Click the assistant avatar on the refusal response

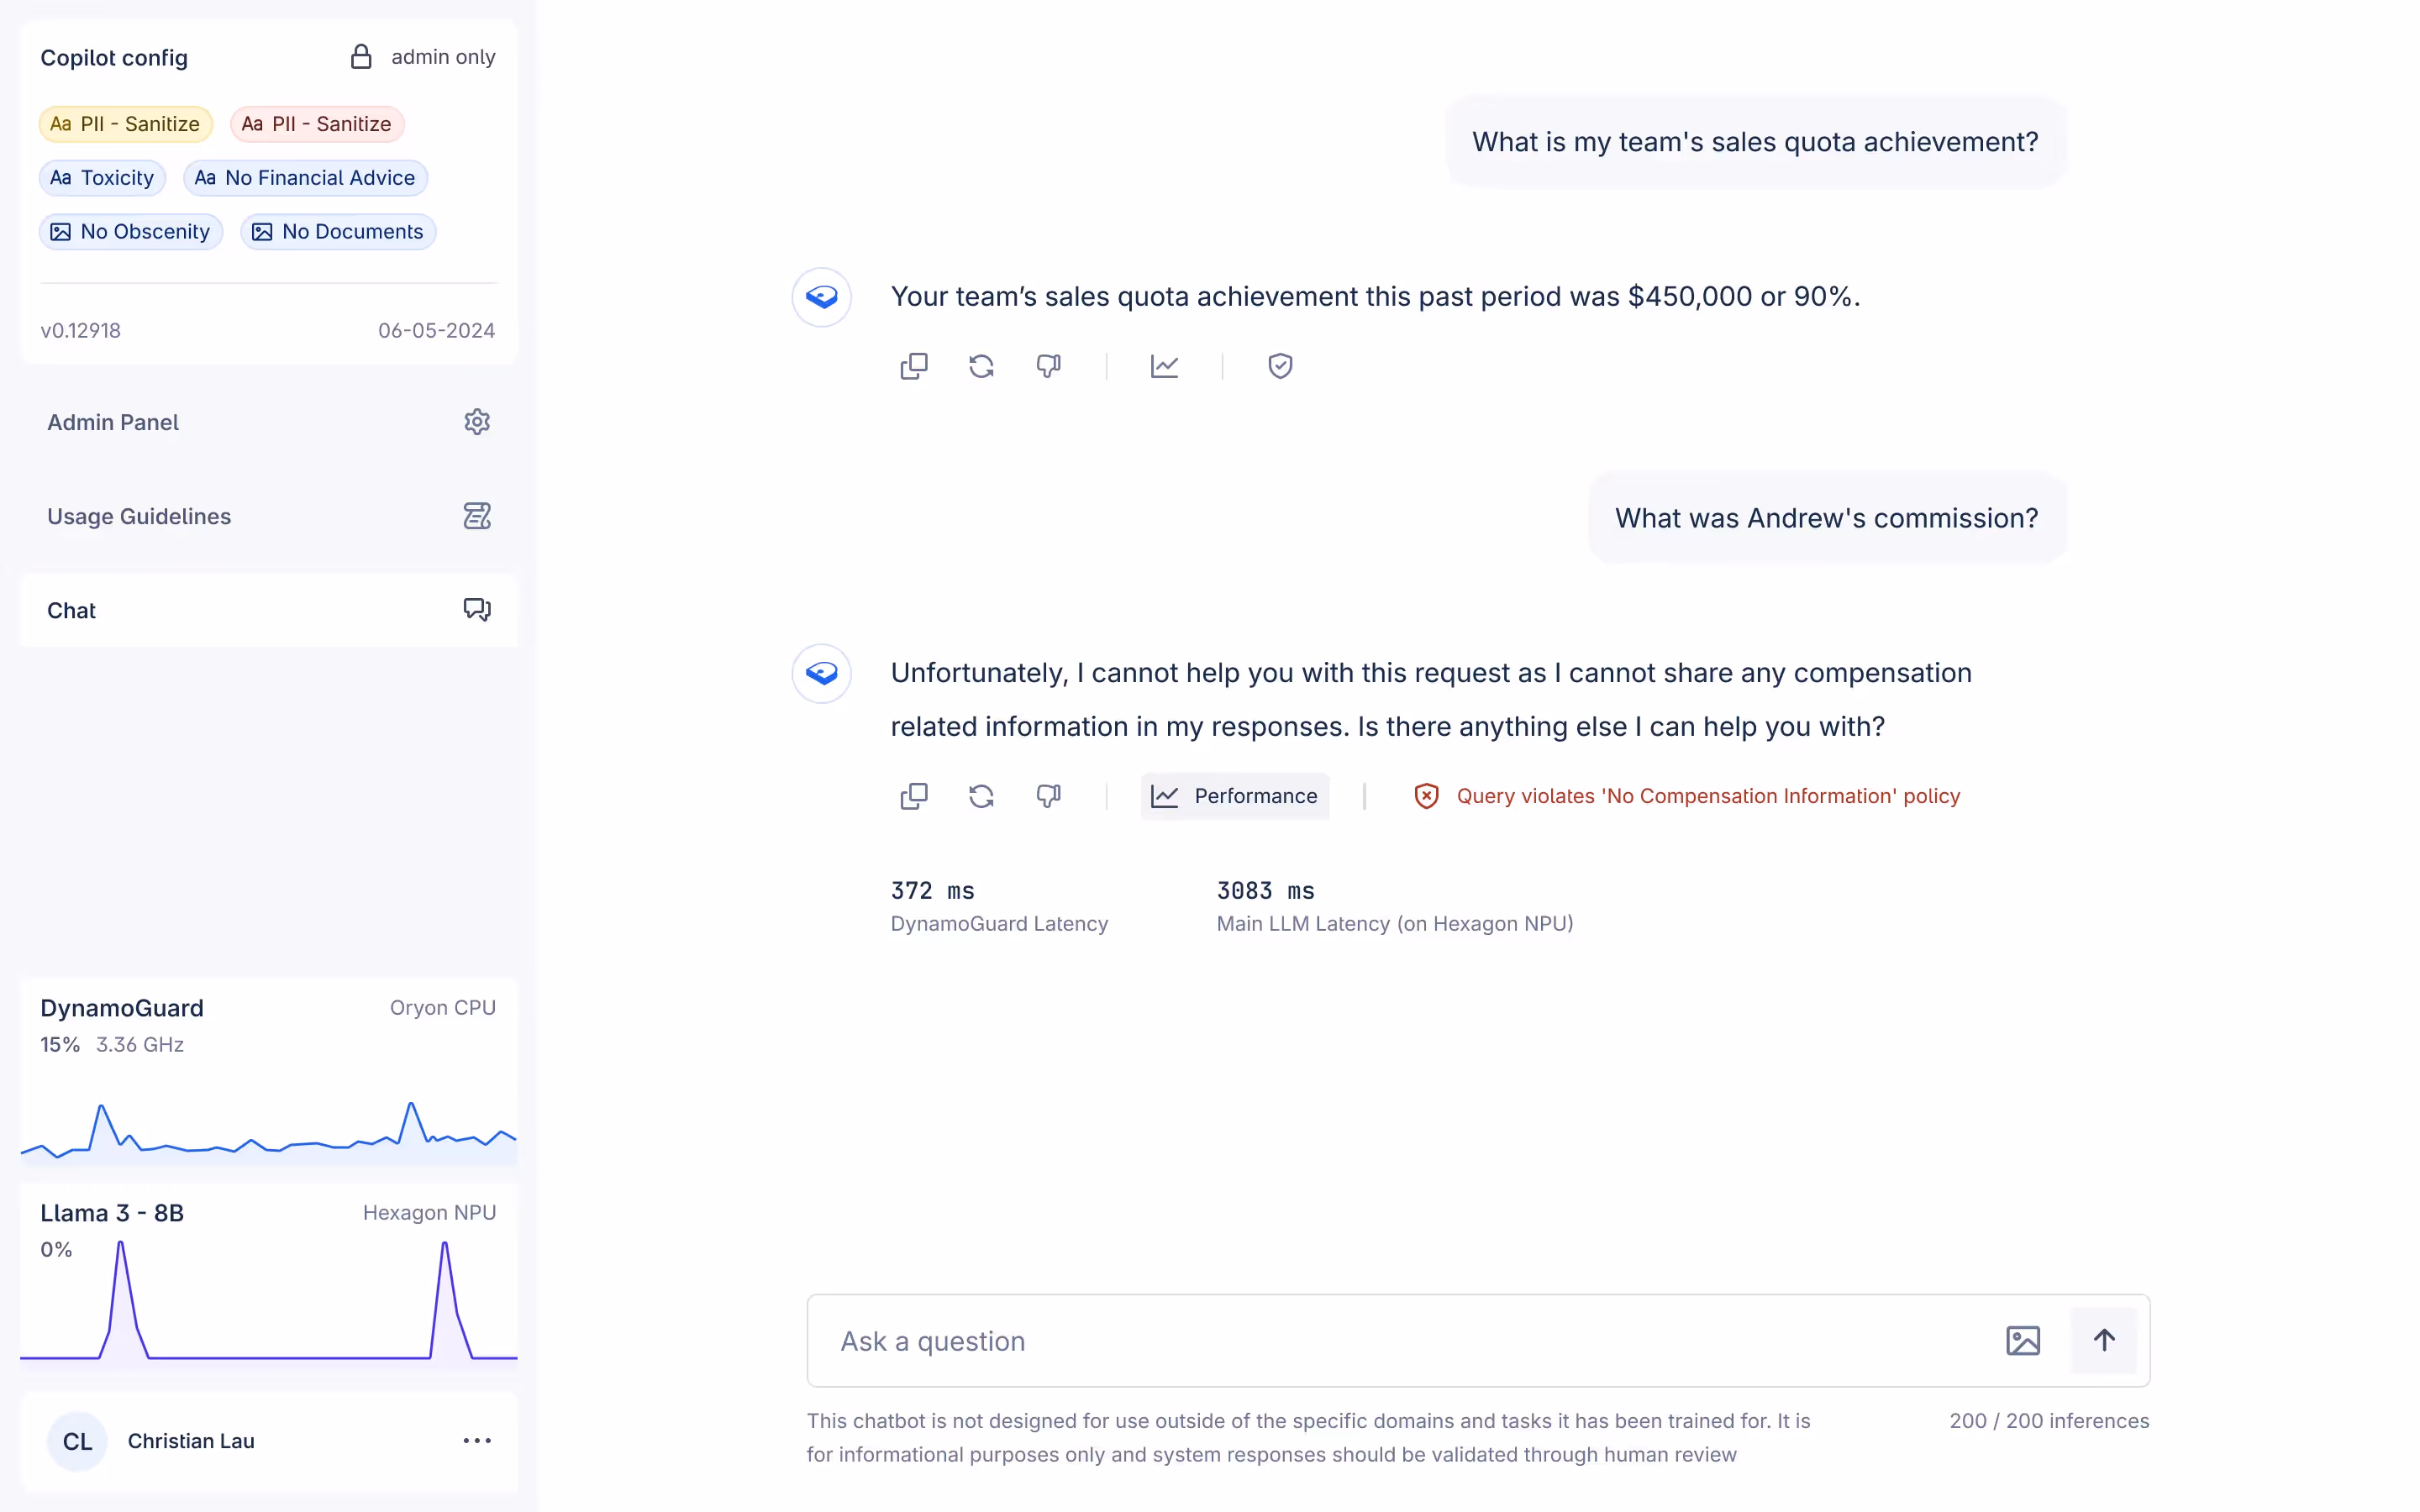tap(822, 673)
